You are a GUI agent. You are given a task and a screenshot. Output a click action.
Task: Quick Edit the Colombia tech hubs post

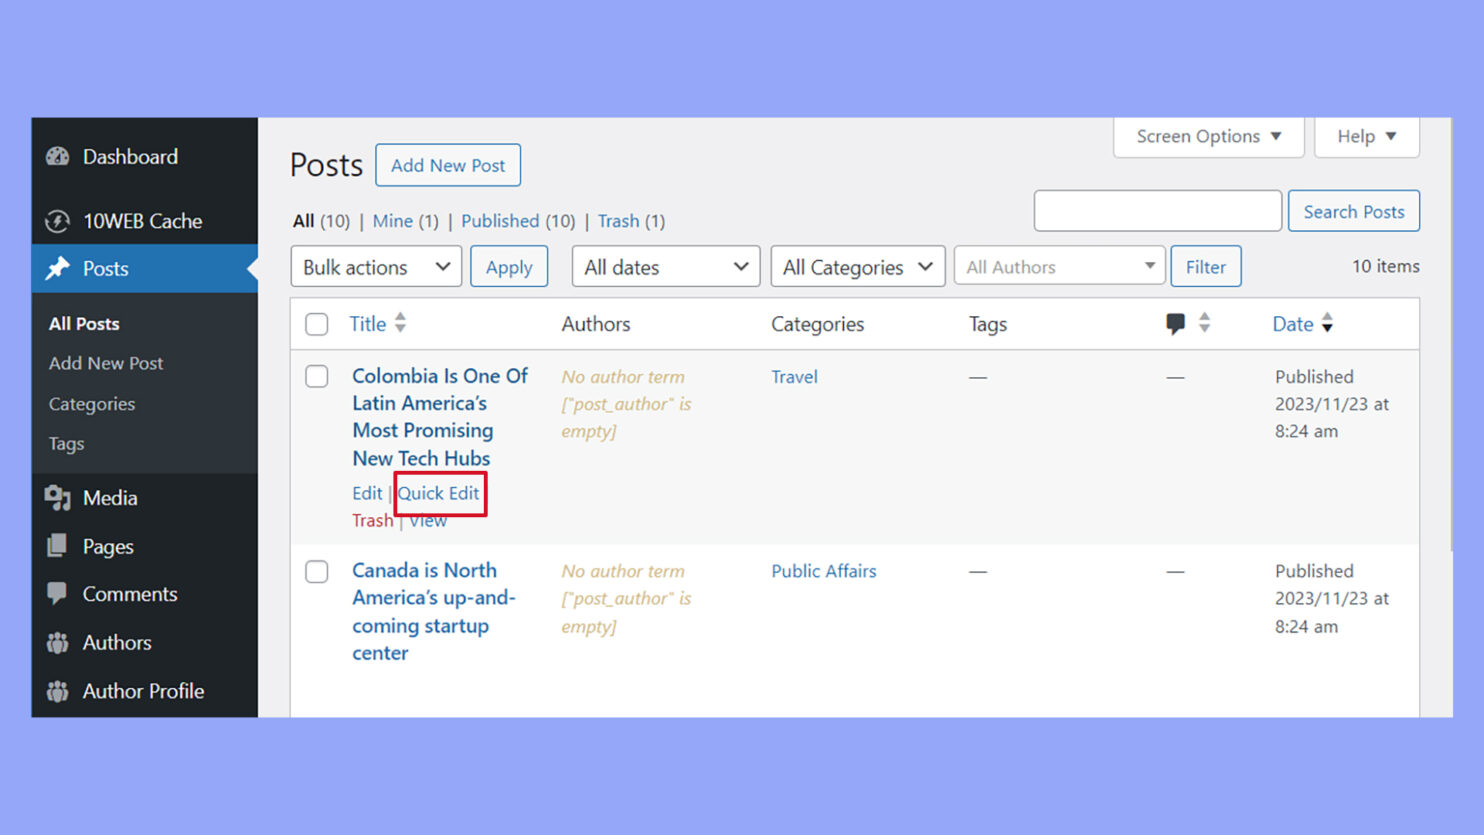point(440,493)
